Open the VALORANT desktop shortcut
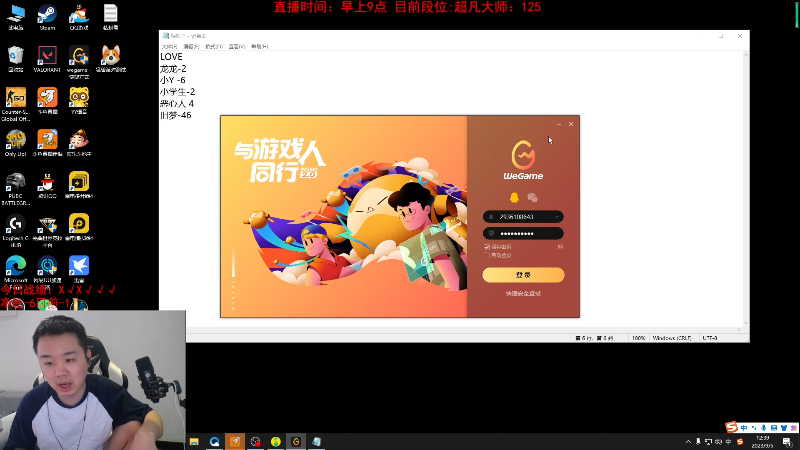Screen dimensions: 800x450 point(47,59)
